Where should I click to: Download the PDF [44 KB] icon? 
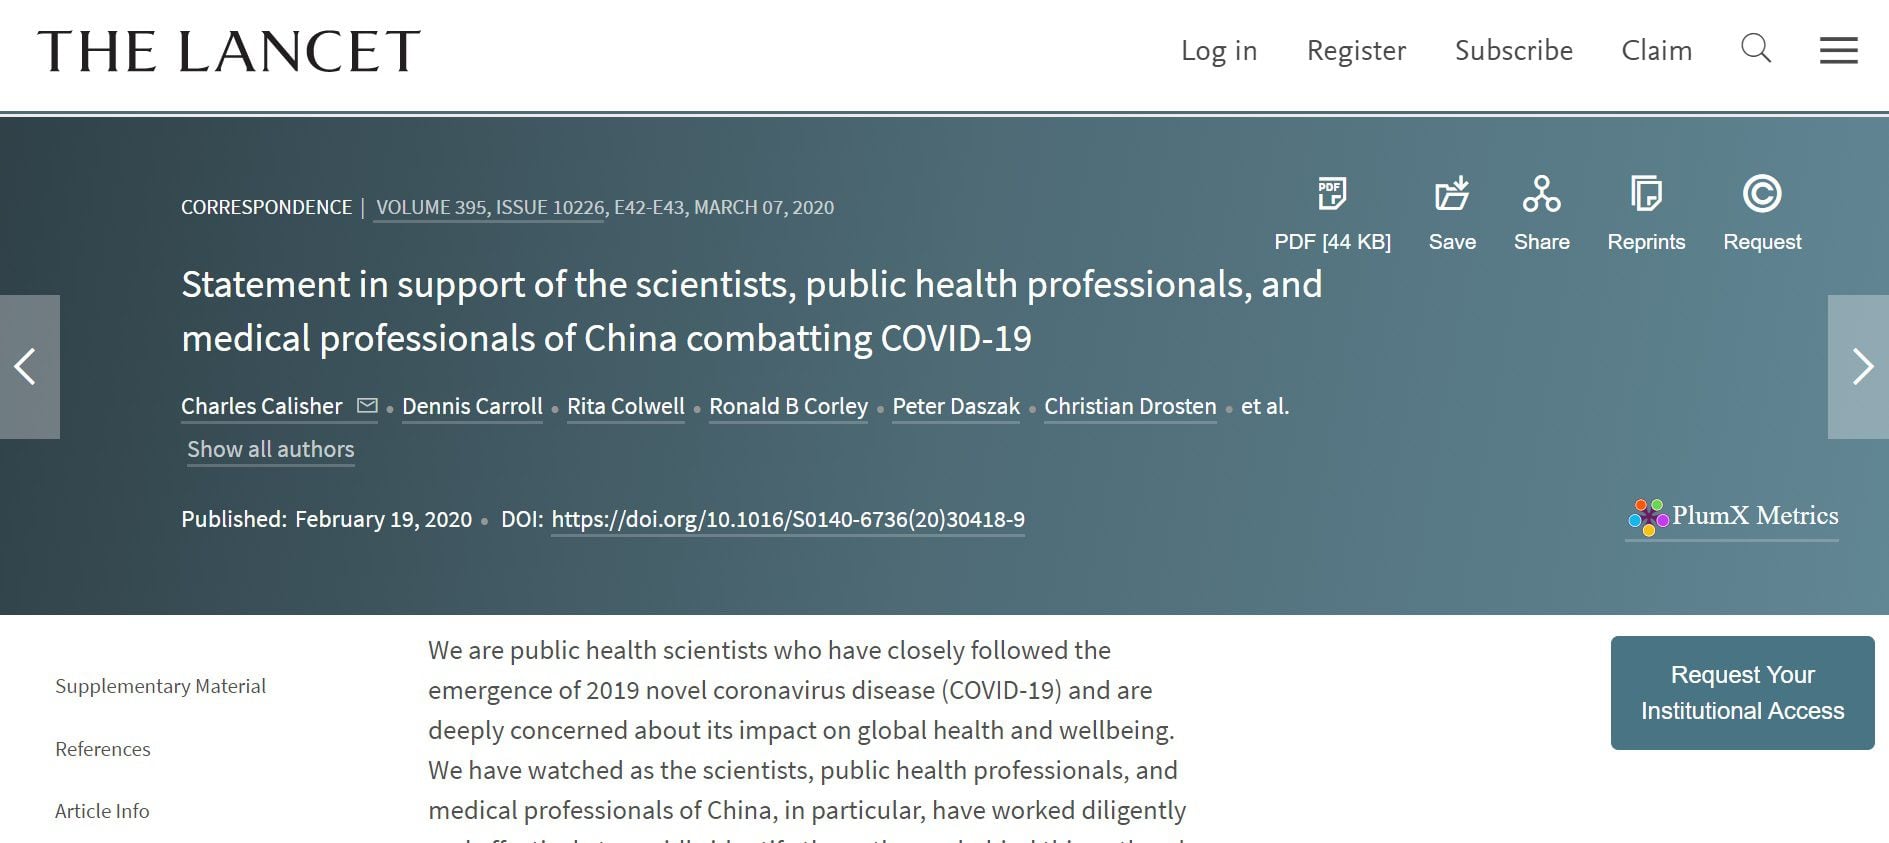(1332, 194)
